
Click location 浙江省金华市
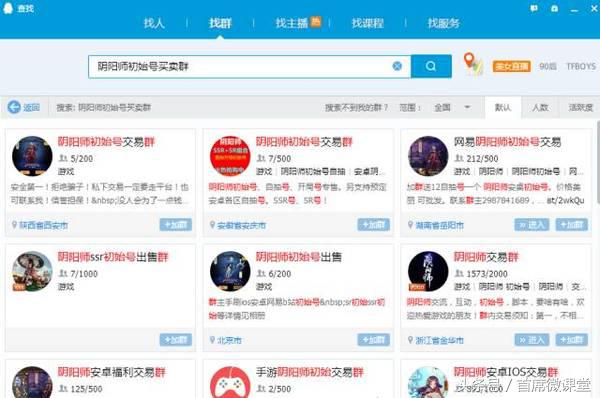439,340
